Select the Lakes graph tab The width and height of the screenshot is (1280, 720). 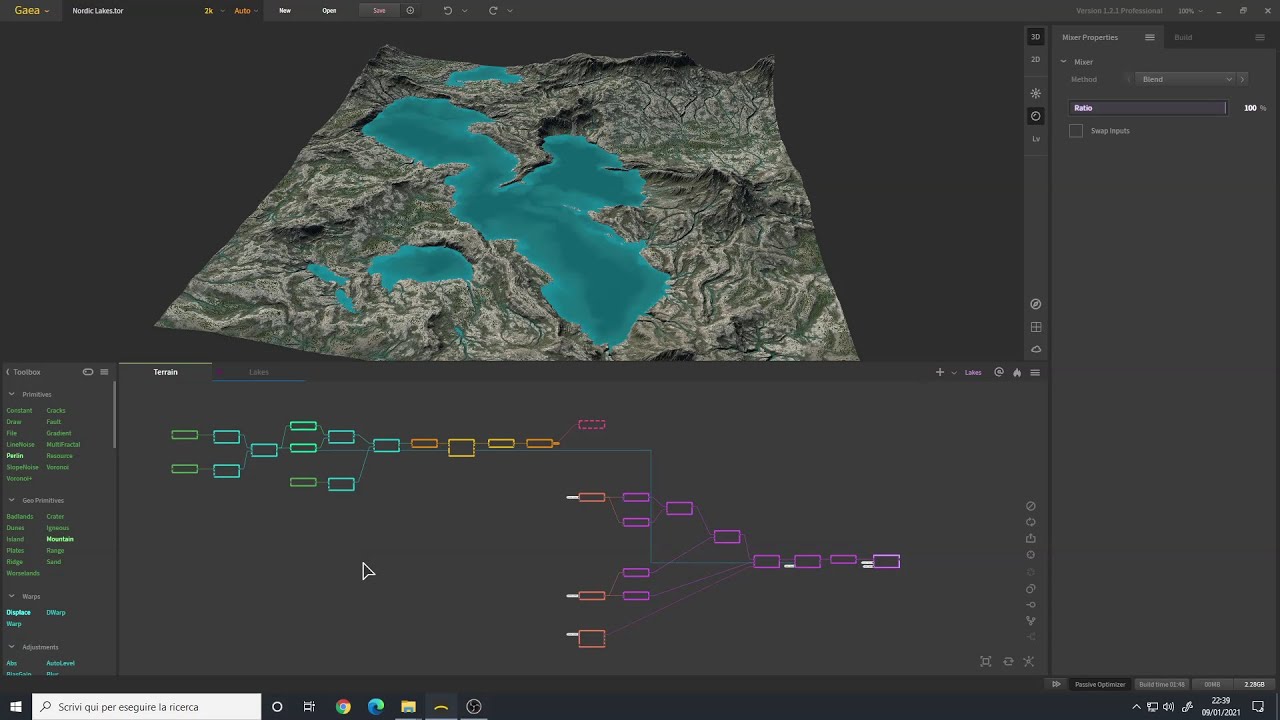click(x=259, y=372)
